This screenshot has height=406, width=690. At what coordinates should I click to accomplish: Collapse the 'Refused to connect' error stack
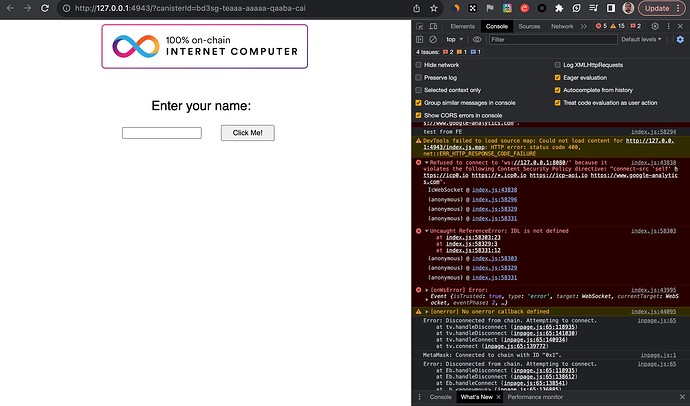click(x=426, y=163)
